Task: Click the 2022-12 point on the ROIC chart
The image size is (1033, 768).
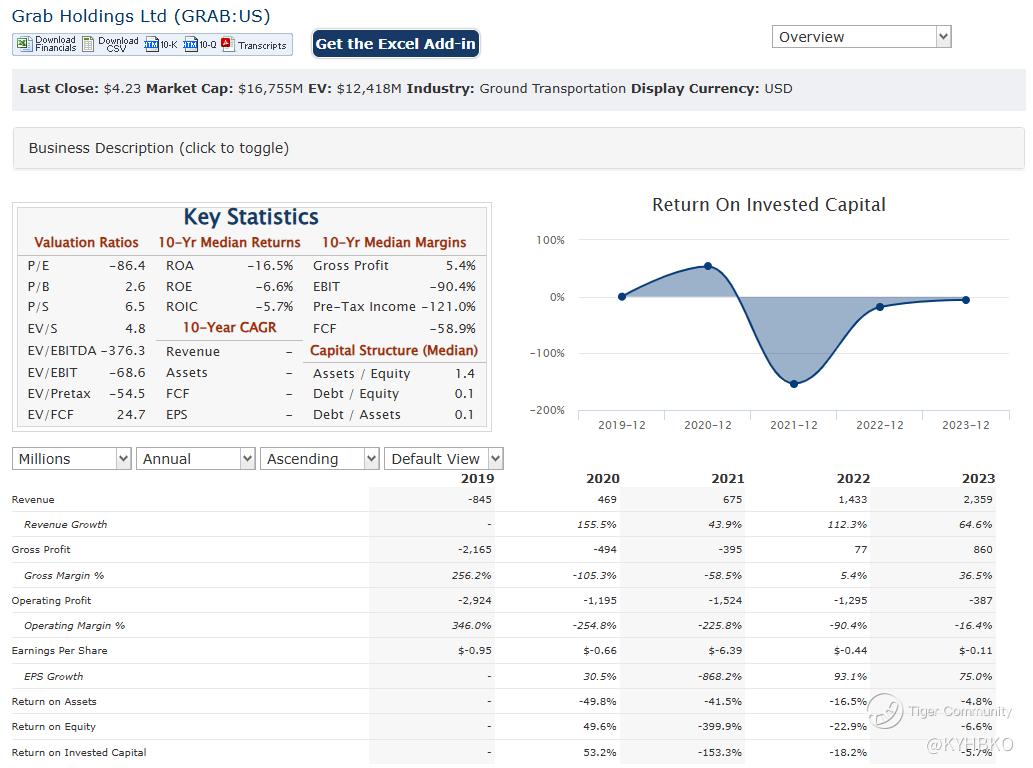Action: coord(879,307)
